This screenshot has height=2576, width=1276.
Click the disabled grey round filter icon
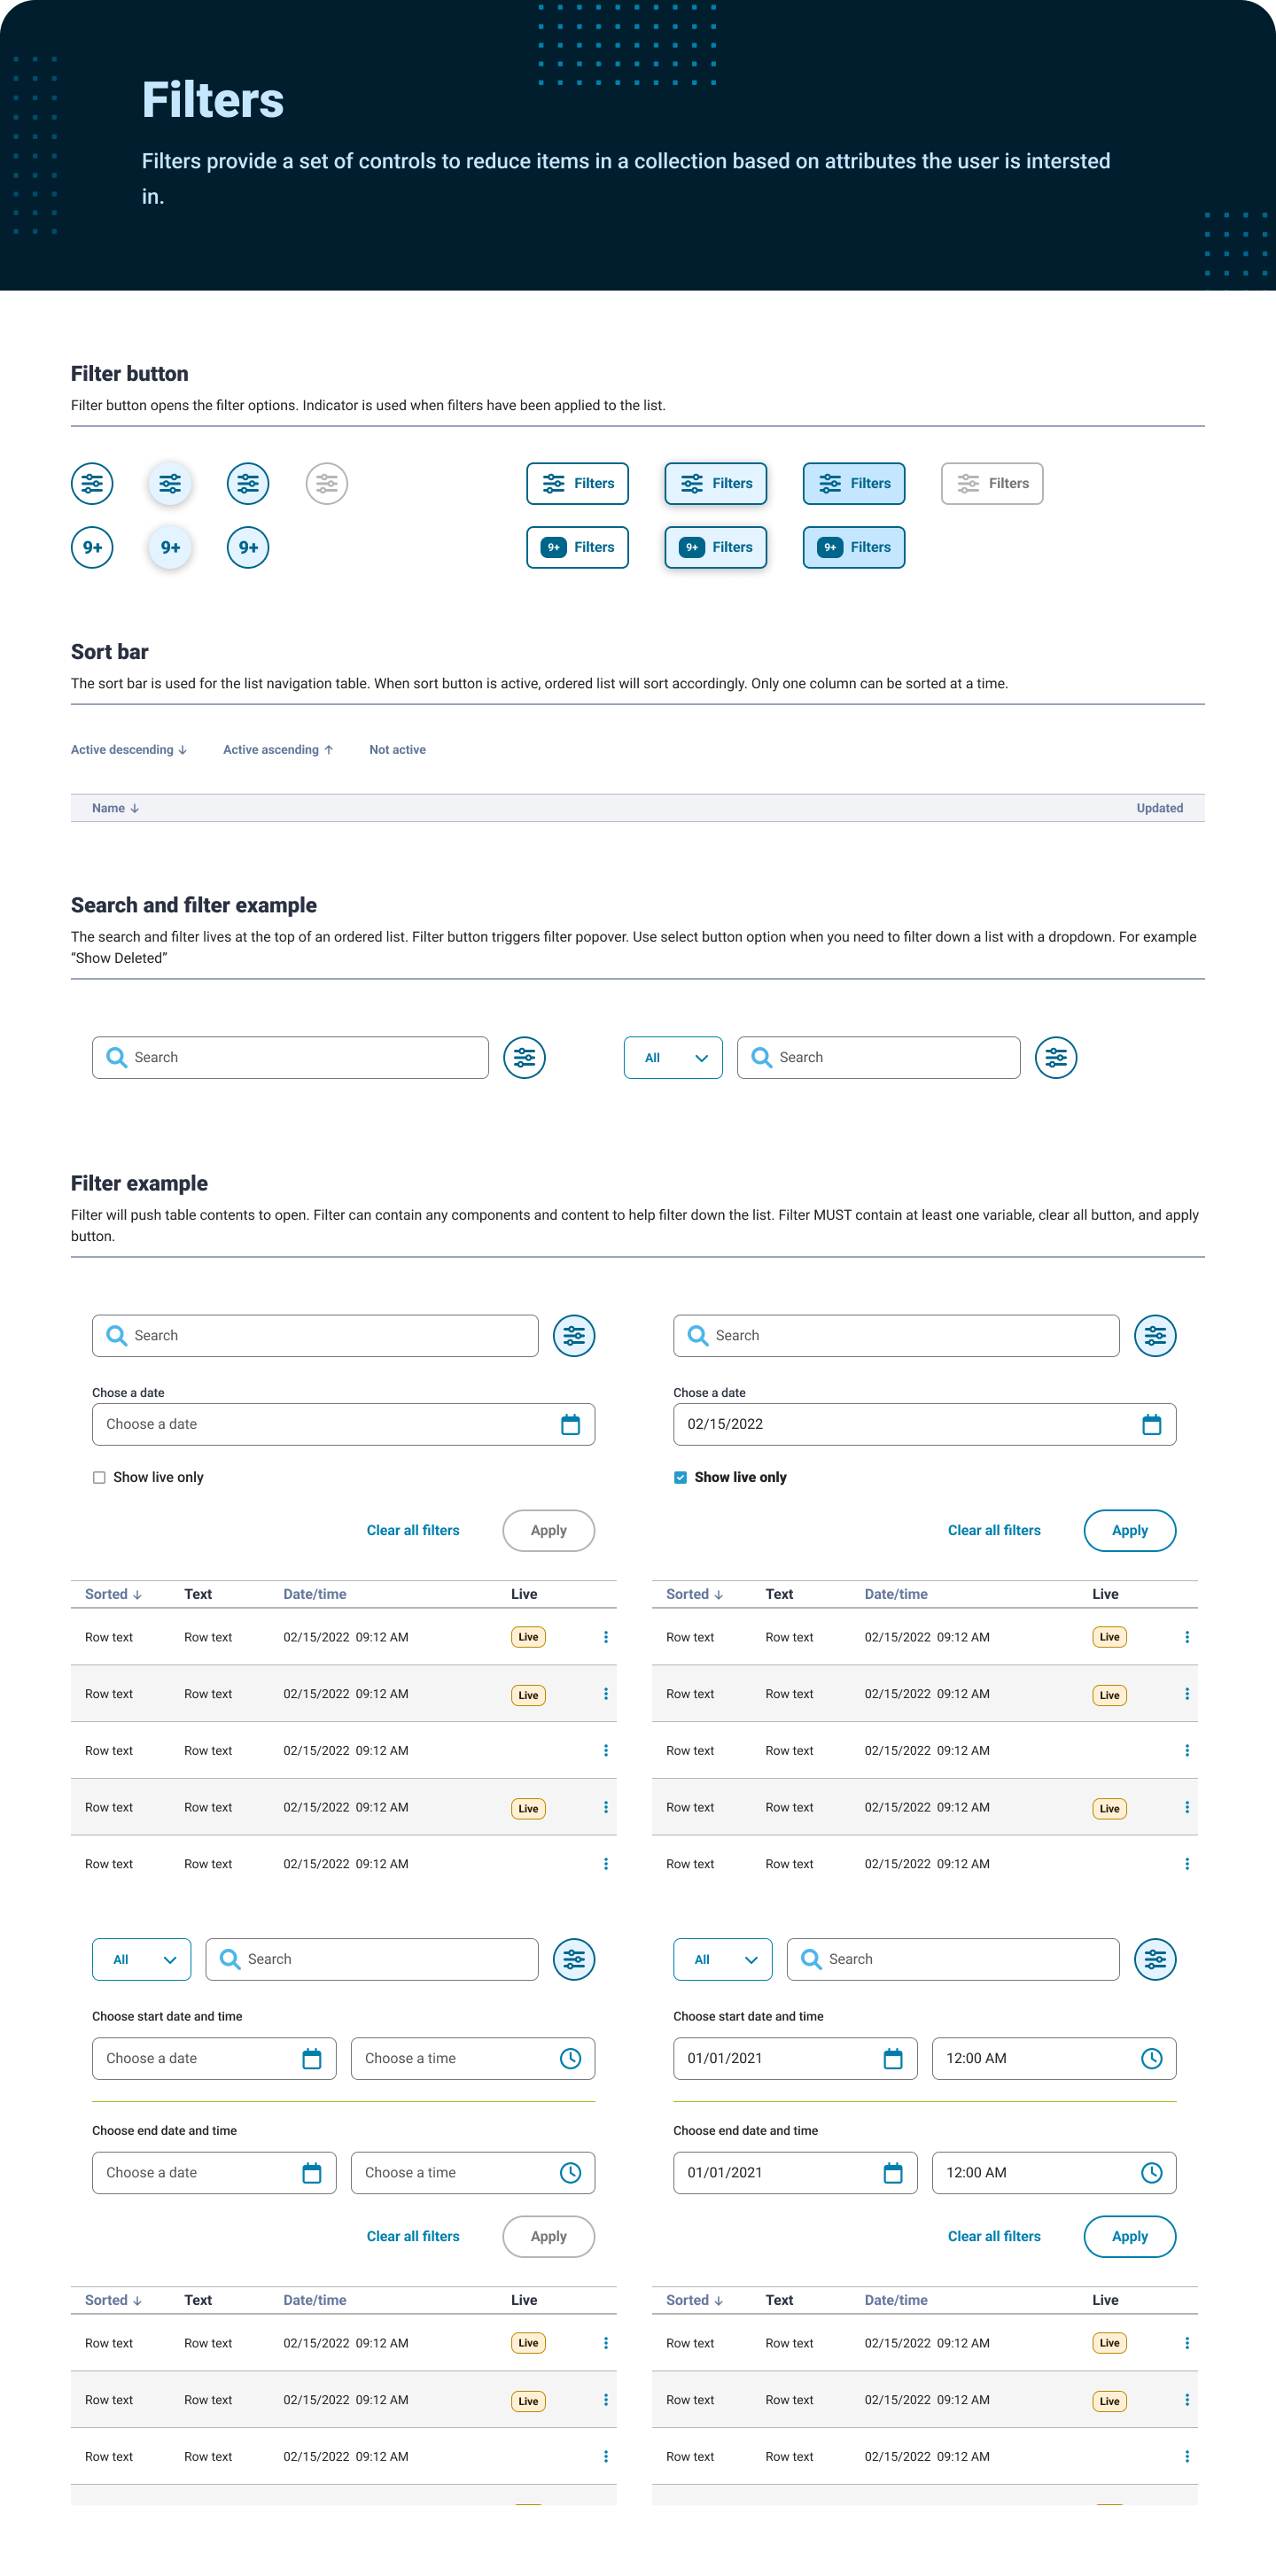[x=327, y=484]
